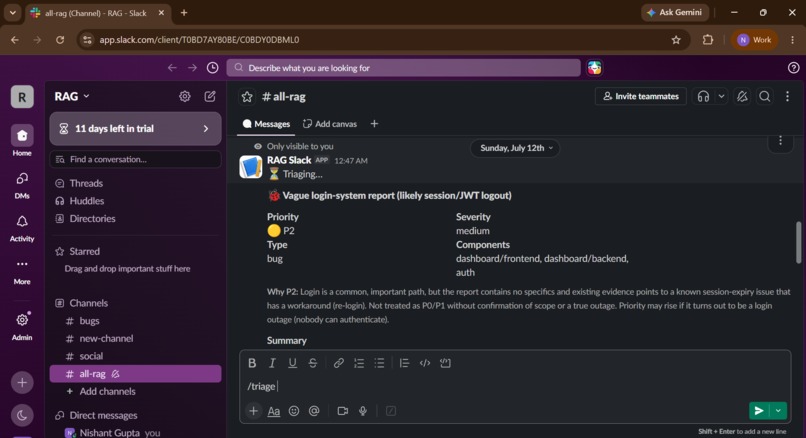
Task: Record a video clip
Action: pos(342,411)
